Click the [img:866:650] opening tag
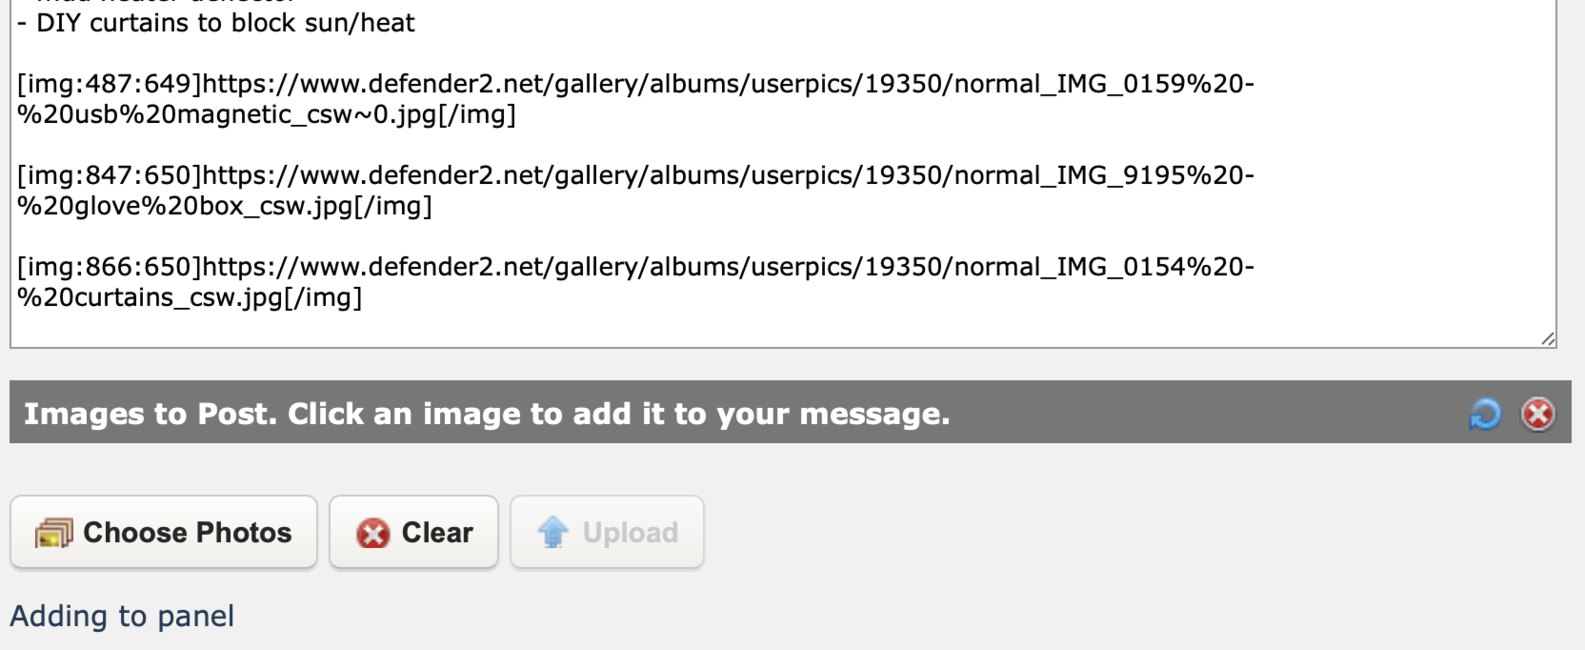The width and height of the screenshot is (1585, 650). pos(110,268)
